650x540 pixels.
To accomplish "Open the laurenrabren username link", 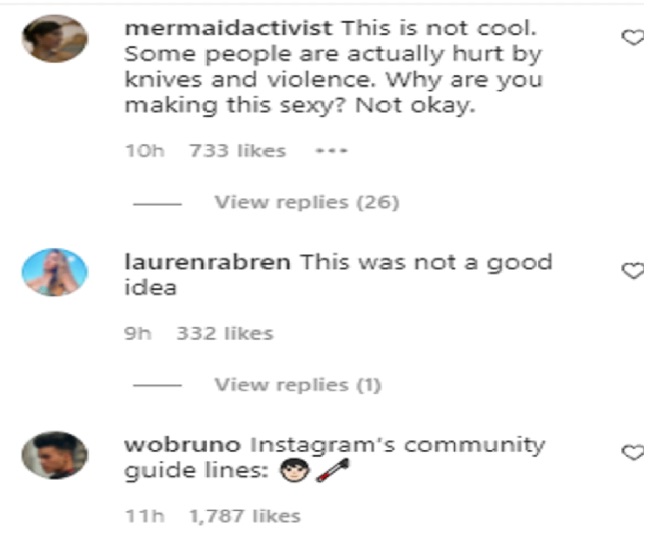I will 207,262.
